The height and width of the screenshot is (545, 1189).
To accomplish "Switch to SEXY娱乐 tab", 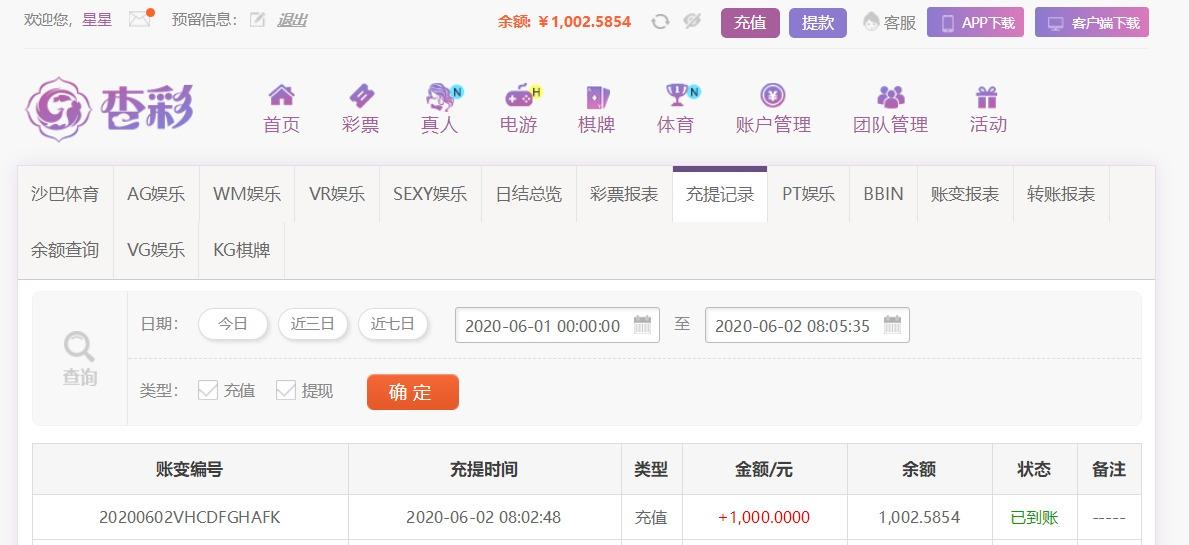I will tap(430, 194).
